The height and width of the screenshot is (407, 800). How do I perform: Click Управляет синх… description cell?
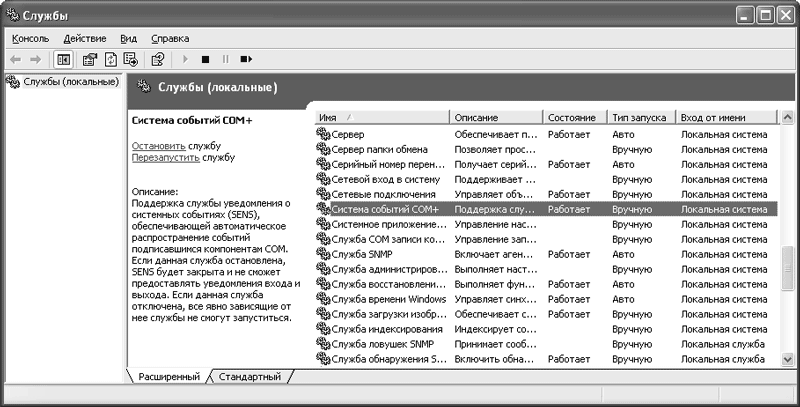[x=495, y=299]
